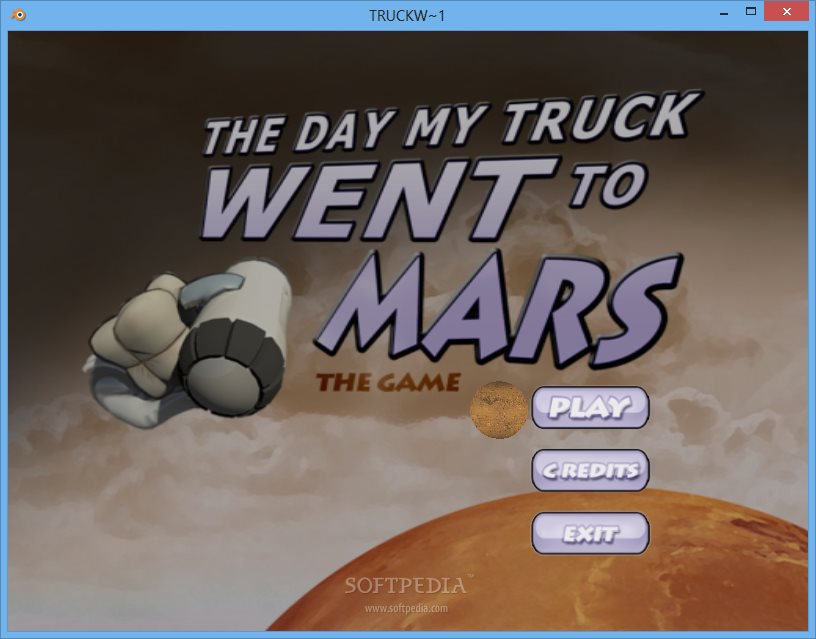The width and height of the screenshot is (816, 639).
Task: Quit the game via EXIT button
Action: pyautogui.click(x=591, y=533)
